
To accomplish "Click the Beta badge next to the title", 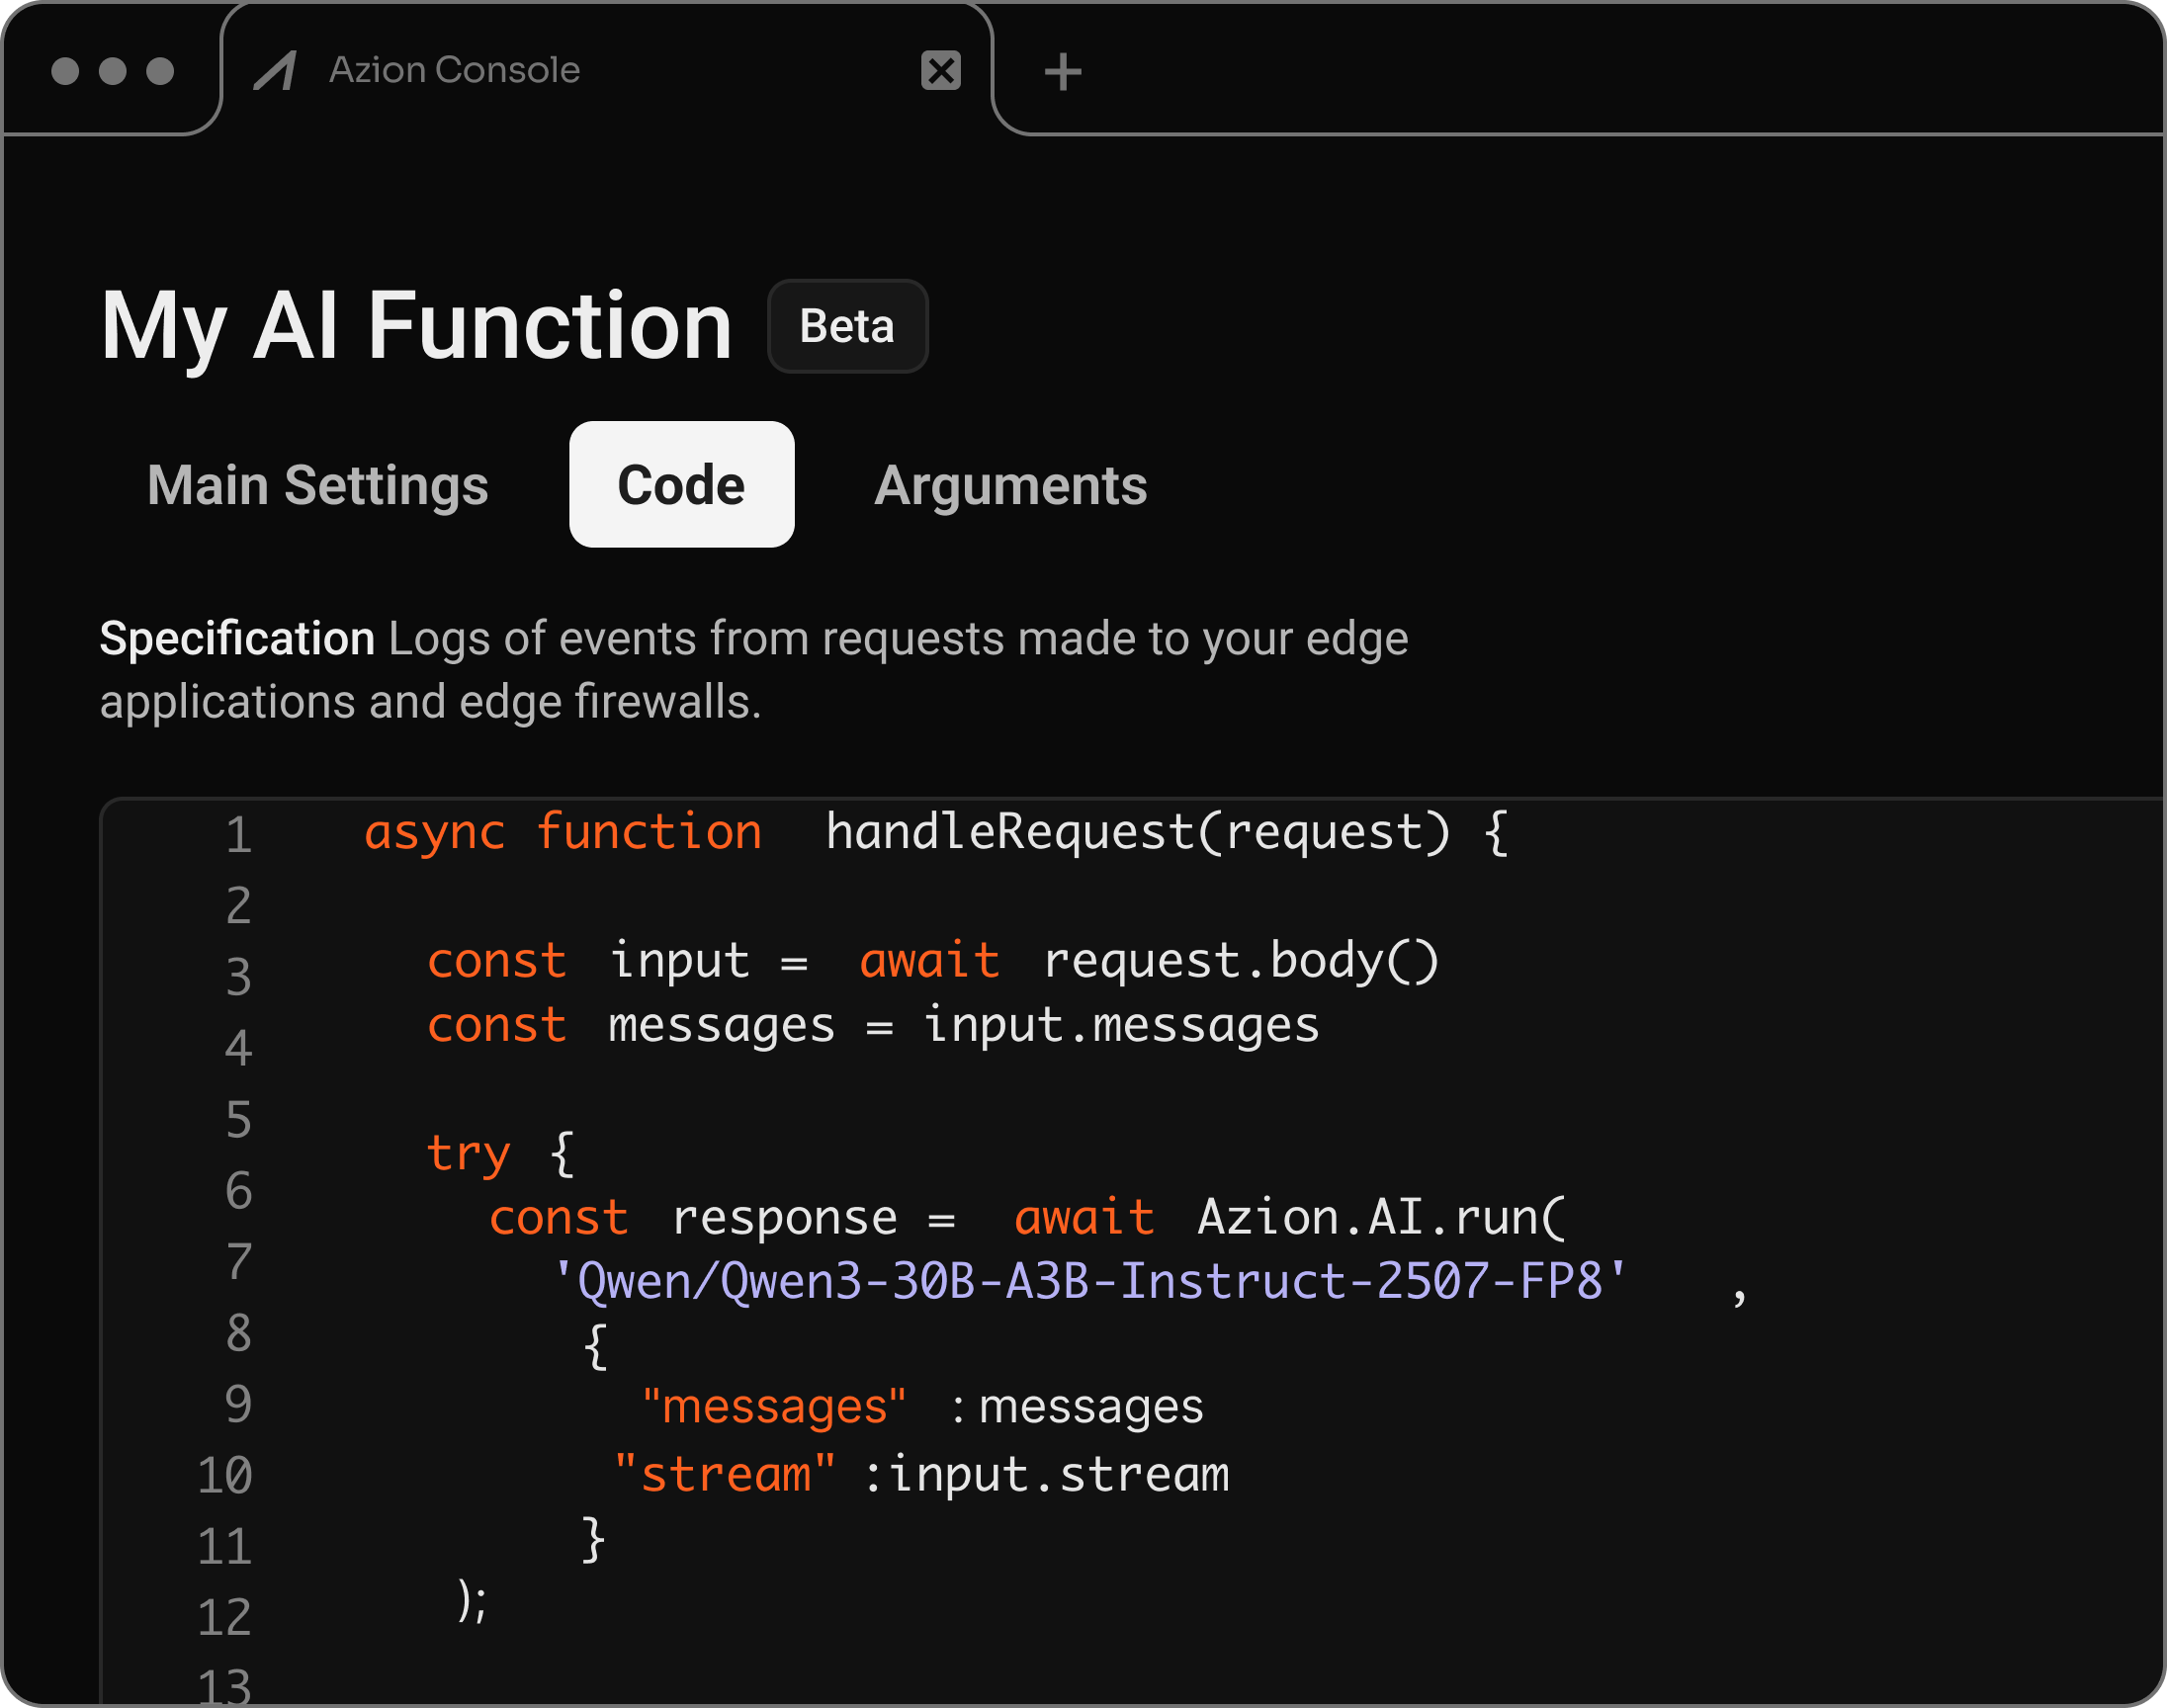I will [x=846, y=325].
